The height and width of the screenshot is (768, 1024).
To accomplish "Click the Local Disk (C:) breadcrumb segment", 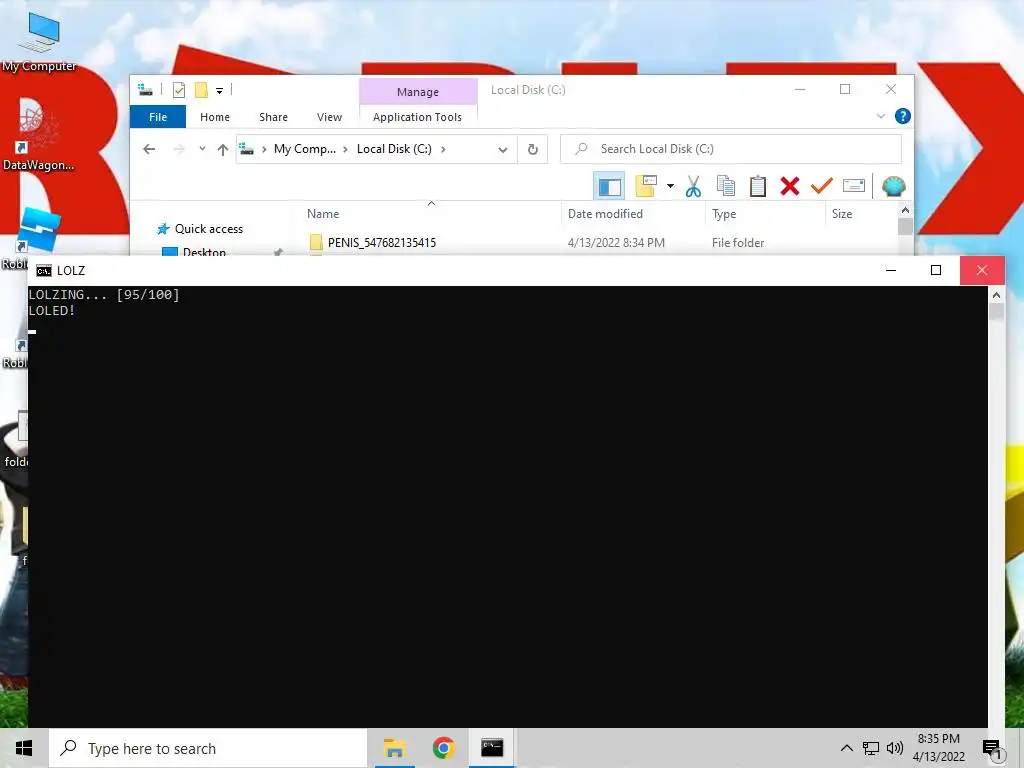I will click(x=394, y=149).
